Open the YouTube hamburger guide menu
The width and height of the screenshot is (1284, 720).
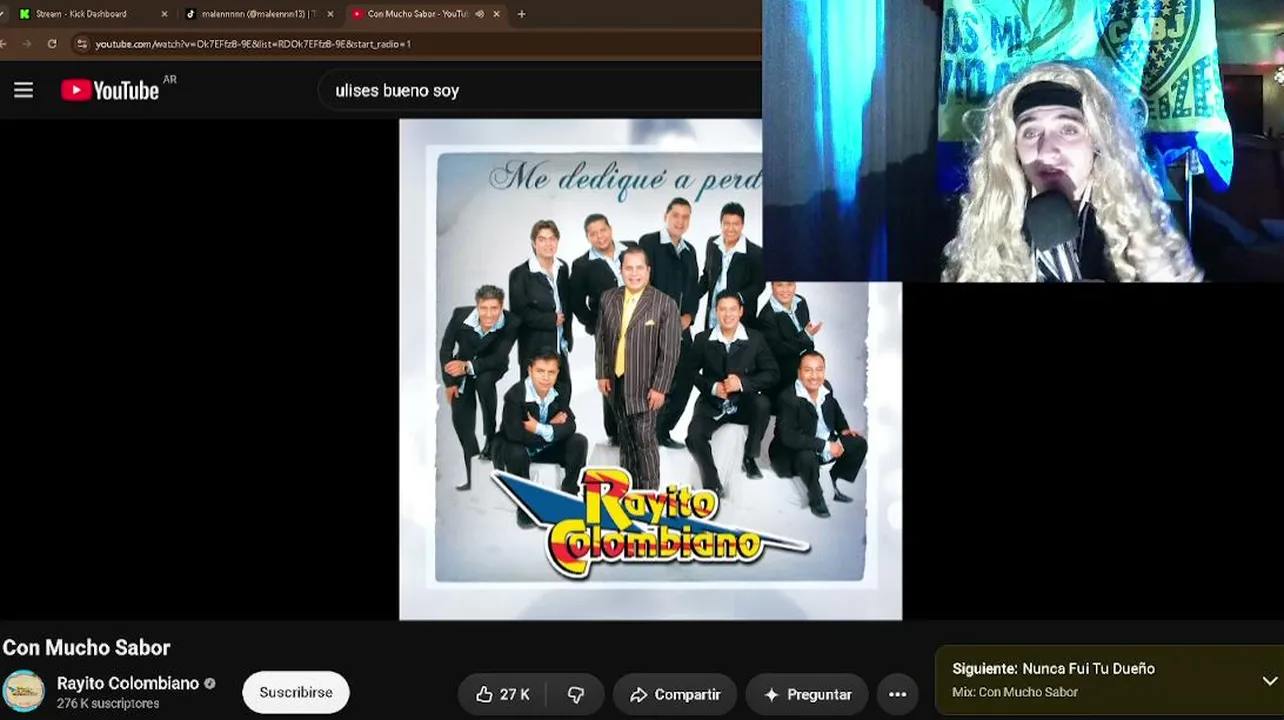[x=23, y=91]
